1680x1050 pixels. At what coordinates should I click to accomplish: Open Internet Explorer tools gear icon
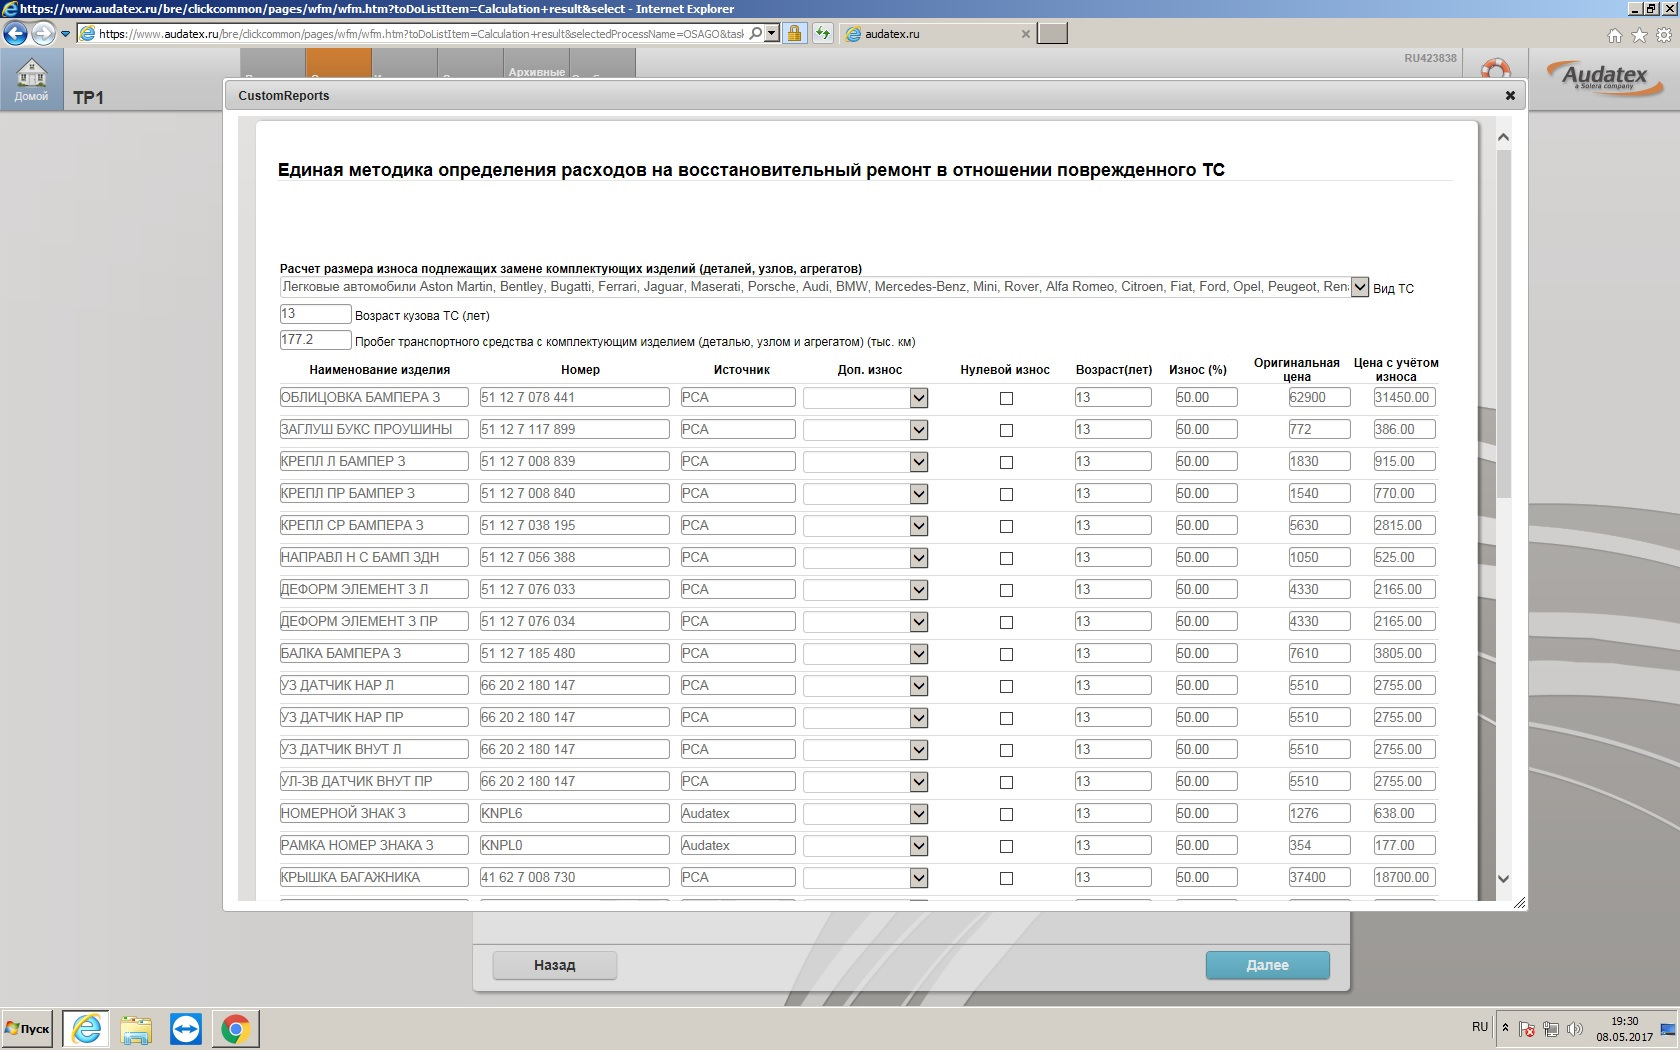(x=1664, y=35)
